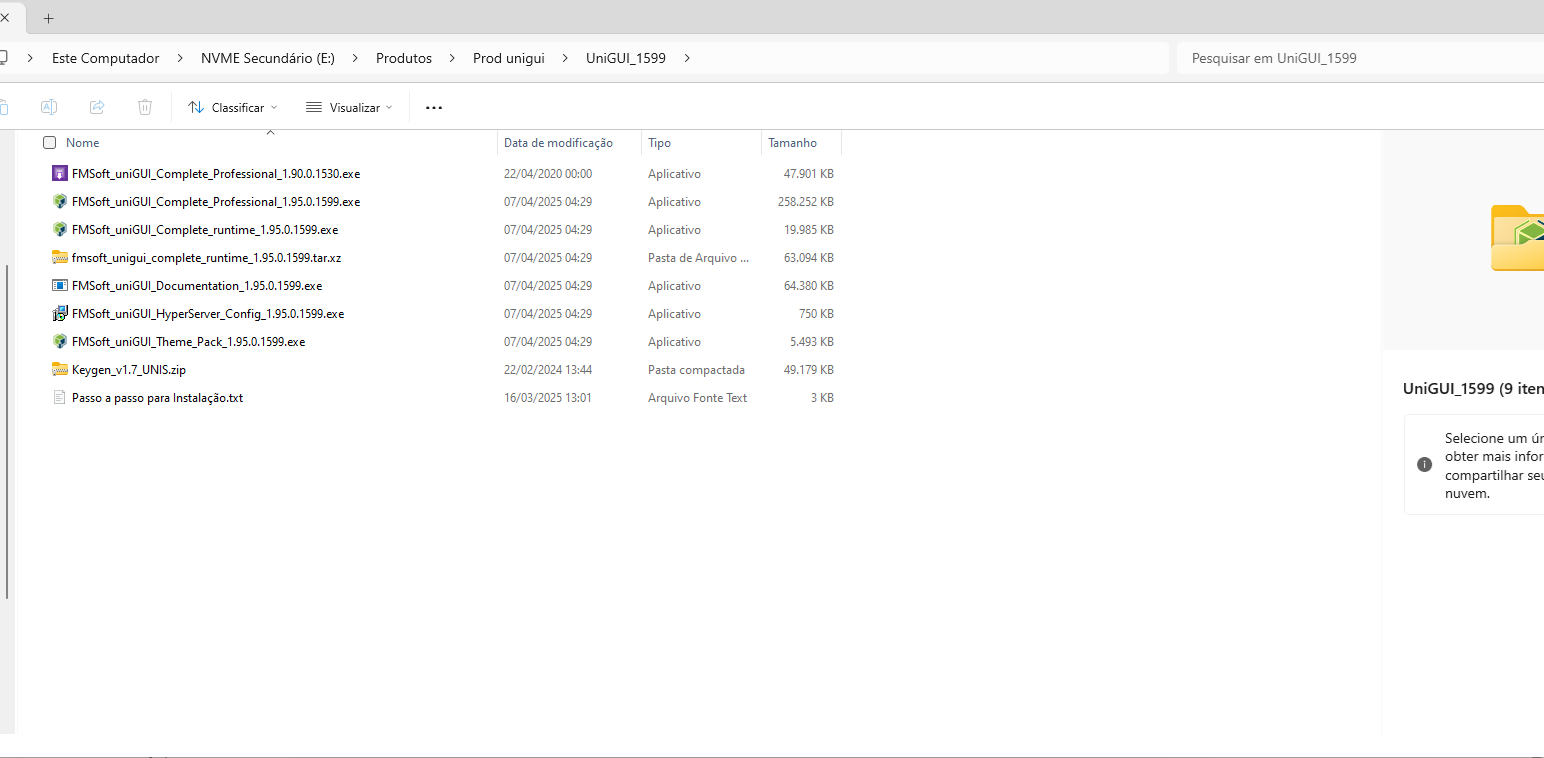Click the icon of Professional_1.95.0.1599.exe

tap(59, 201)
